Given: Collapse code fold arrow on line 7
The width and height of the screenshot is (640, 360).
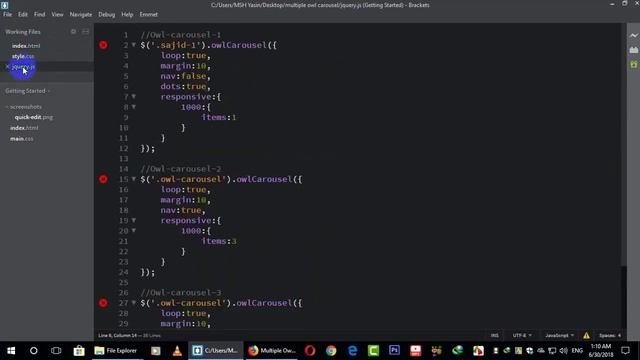Looking at the screenshot, I should [x=133, y=97].
